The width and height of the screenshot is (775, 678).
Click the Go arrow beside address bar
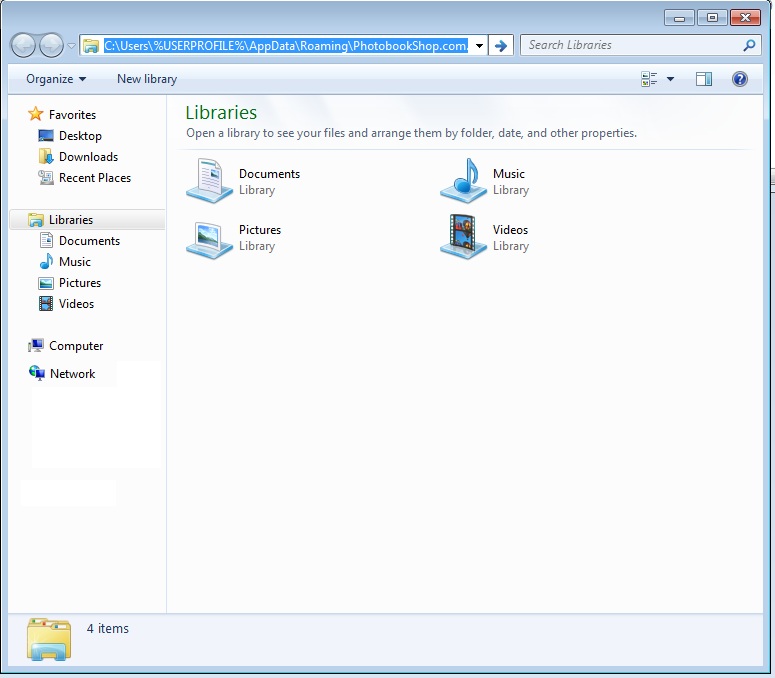tap(501, 45)
